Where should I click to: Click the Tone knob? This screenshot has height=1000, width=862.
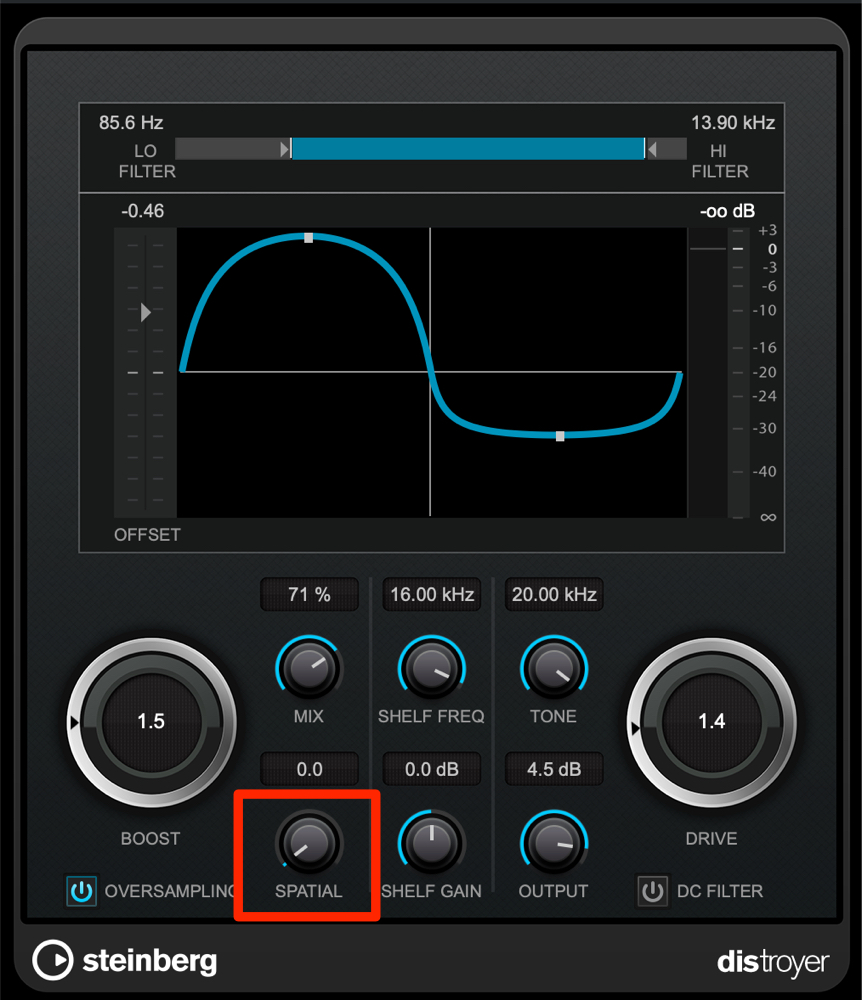click(x=554, y=669)
